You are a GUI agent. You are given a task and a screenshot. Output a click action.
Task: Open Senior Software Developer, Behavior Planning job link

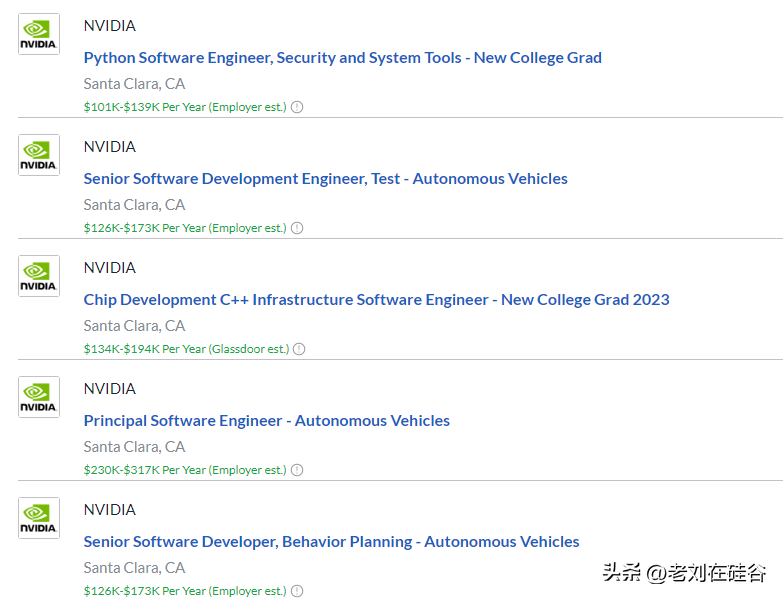331,542
